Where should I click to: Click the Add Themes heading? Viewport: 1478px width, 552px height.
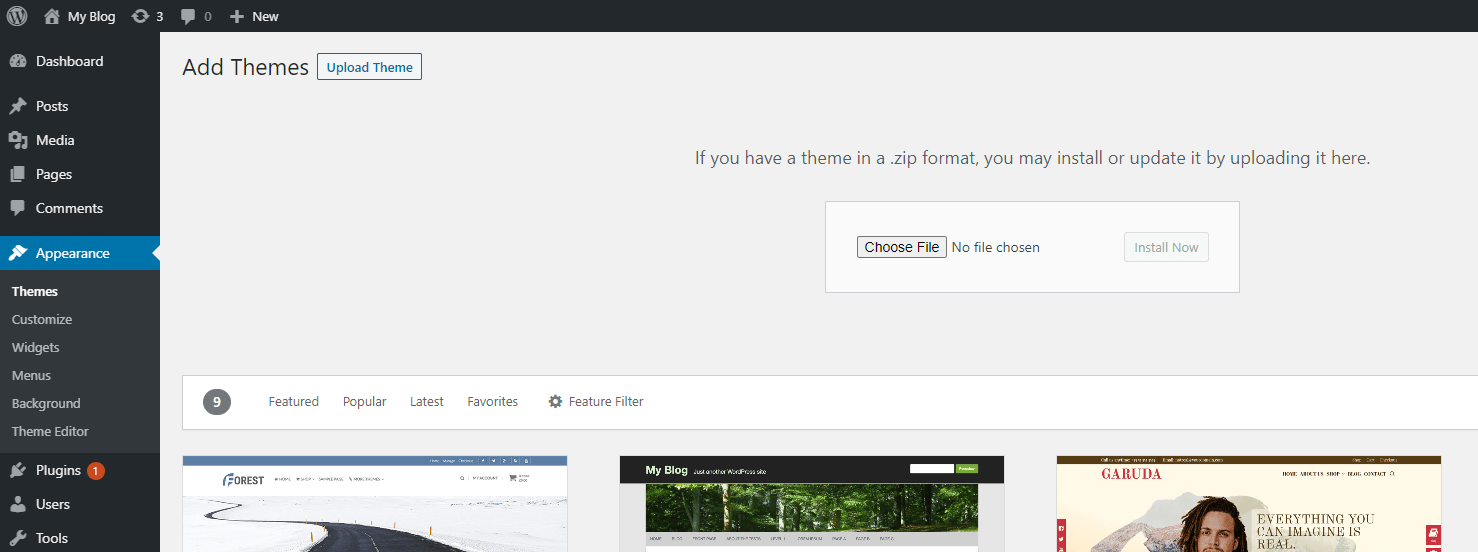coord(246,67)
